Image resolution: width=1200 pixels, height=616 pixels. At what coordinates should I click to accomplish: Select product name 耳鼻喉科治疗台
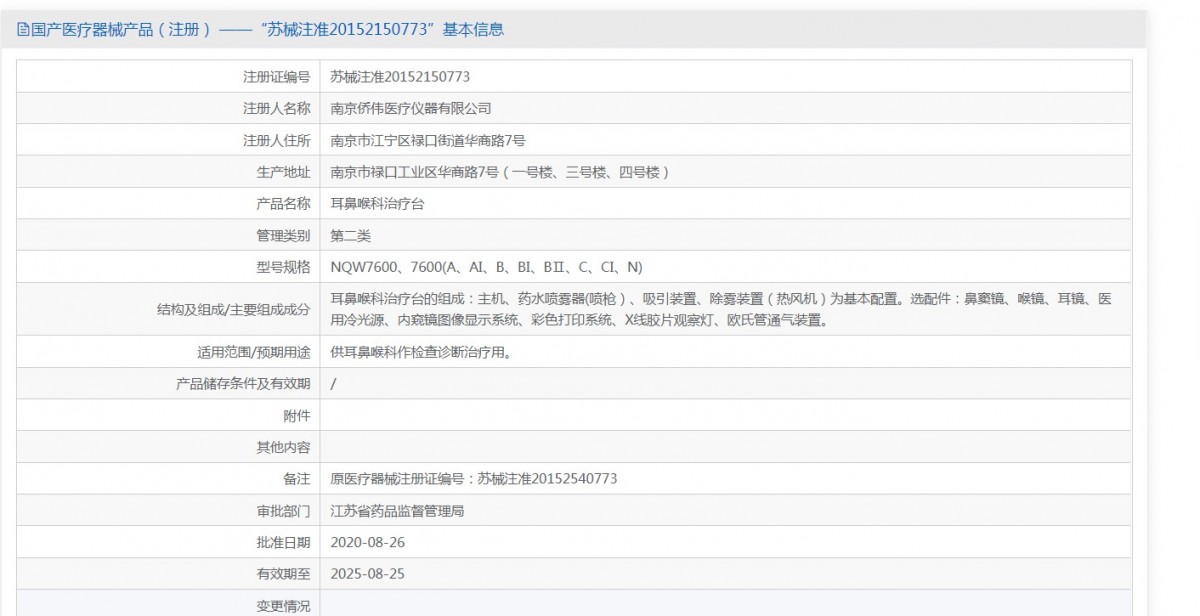[378, 204]
